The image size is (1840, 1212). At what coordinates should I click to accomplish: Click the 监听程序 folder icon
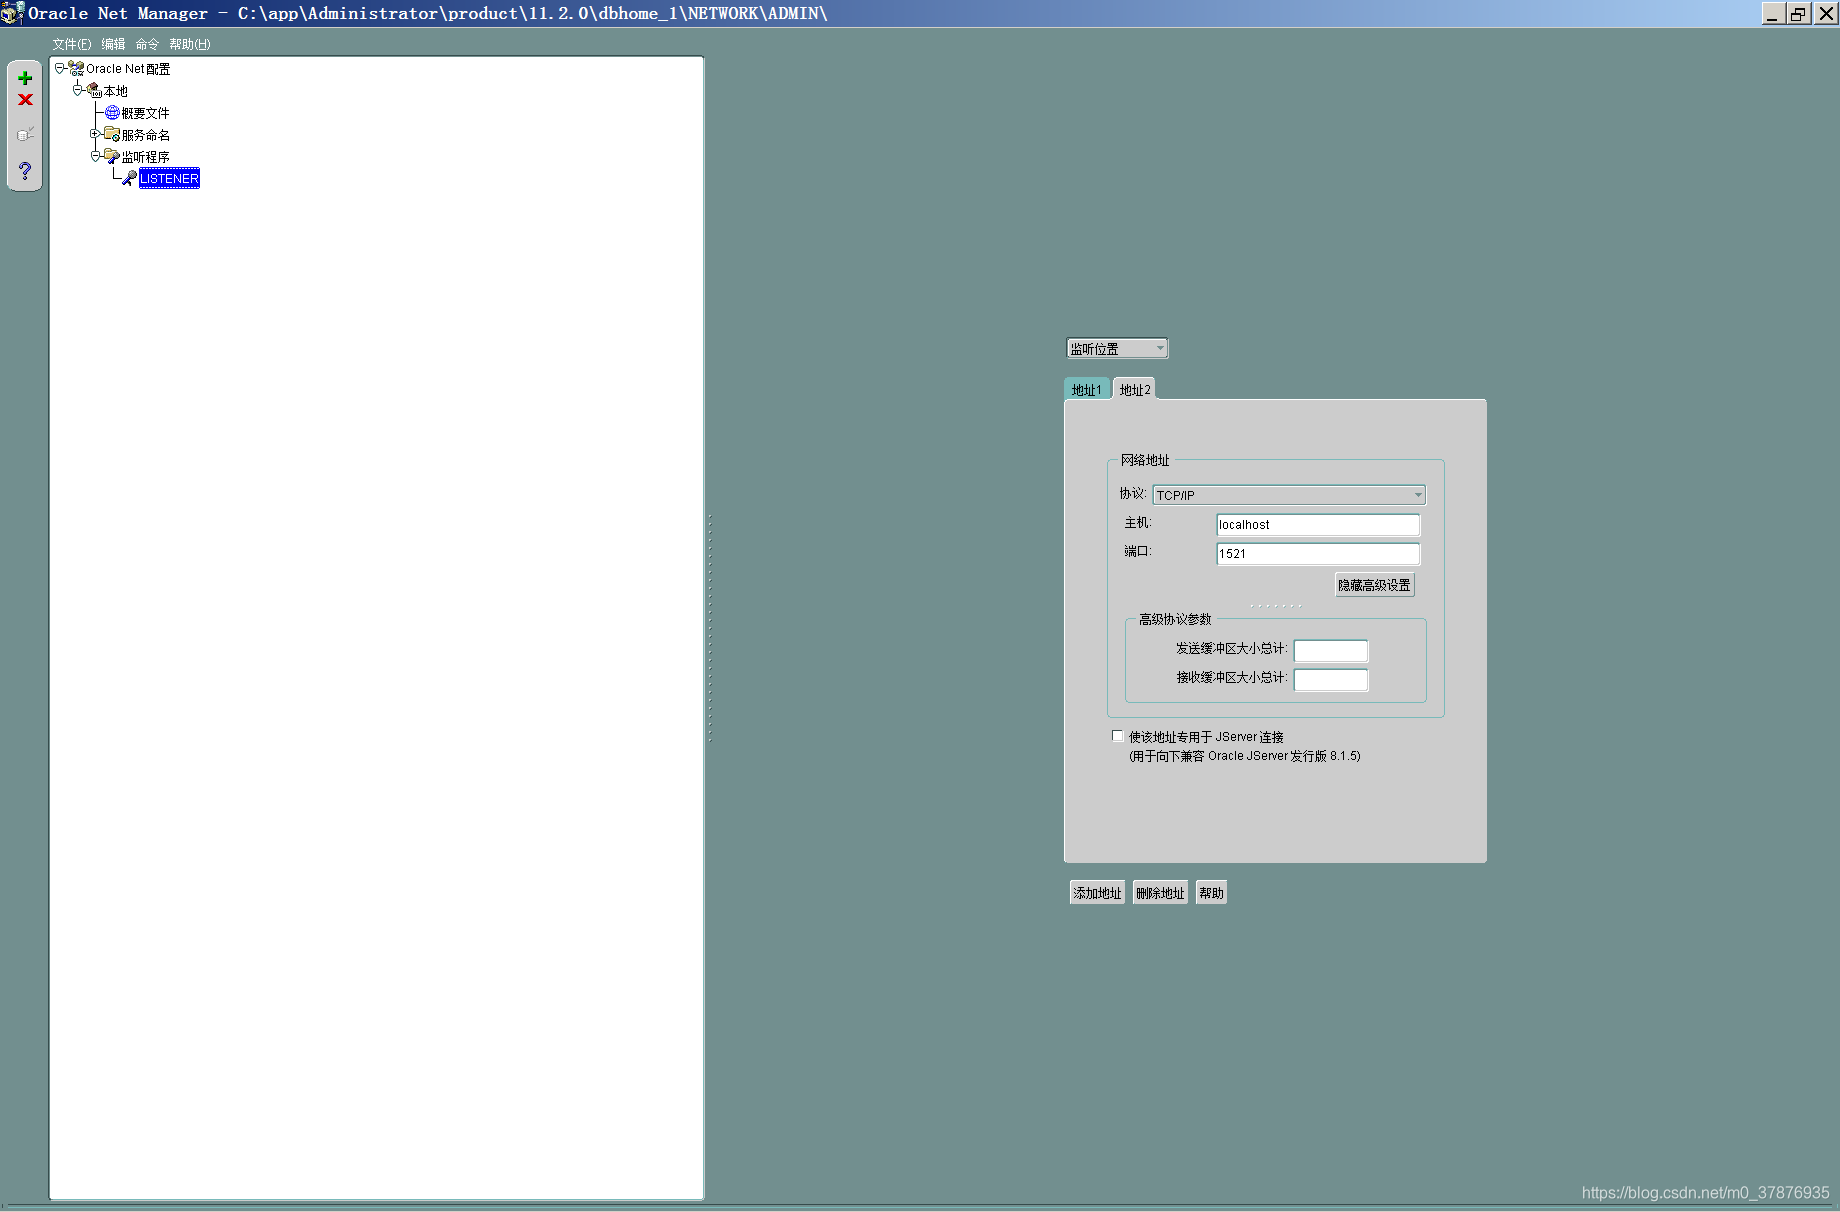coord(112,156)
